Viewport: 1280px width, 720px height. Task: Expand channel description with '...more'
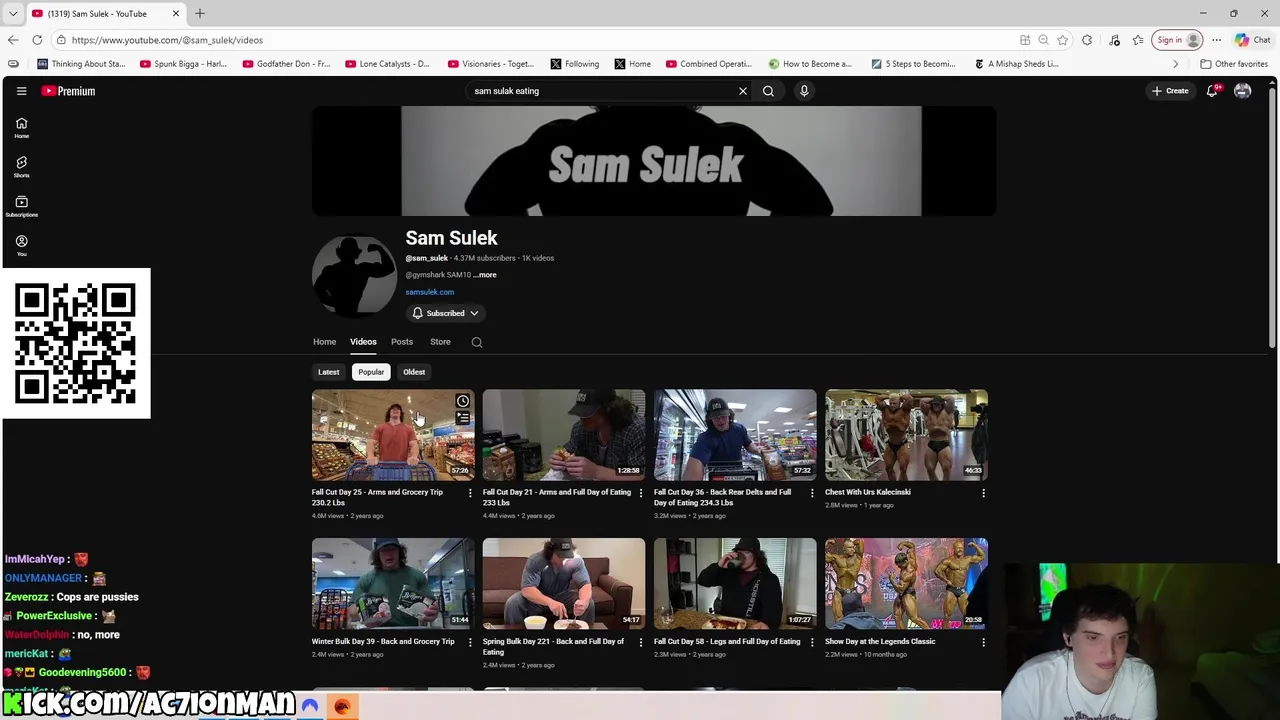[x=485, y=275]
